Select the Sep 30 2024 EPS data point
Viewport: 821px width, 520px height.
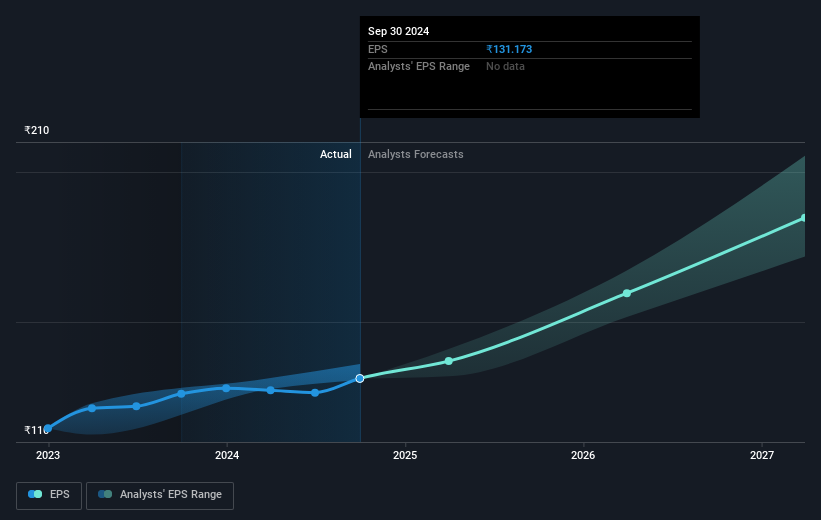tap(360, 378)
